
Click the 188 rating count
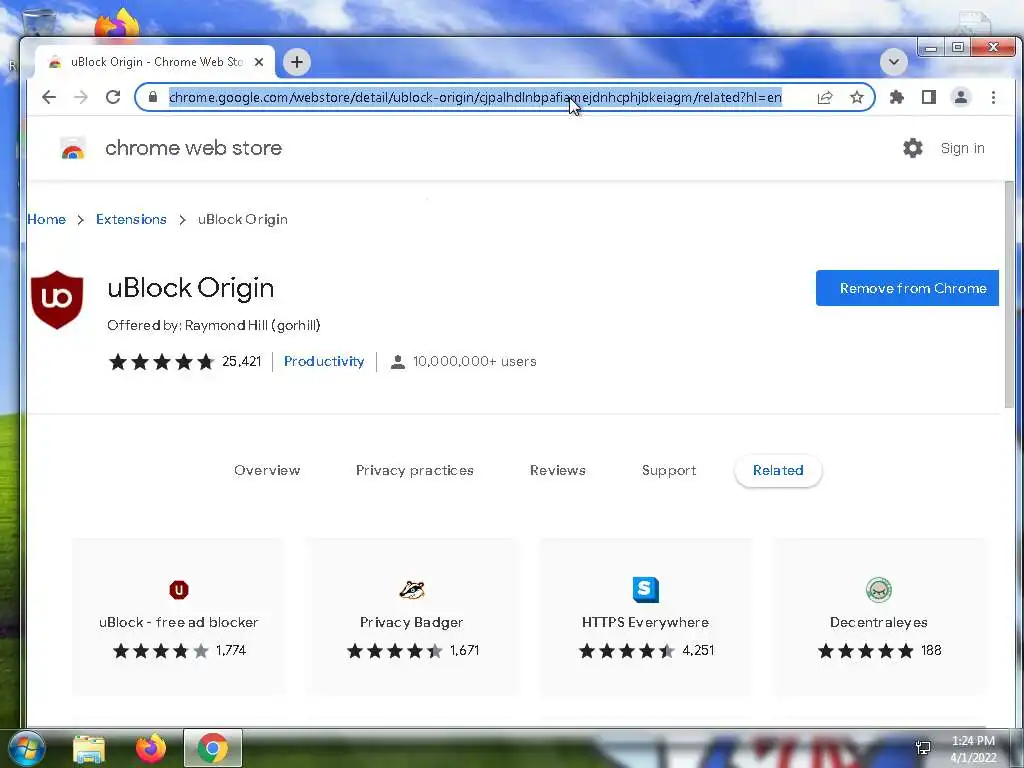[931, 650]
